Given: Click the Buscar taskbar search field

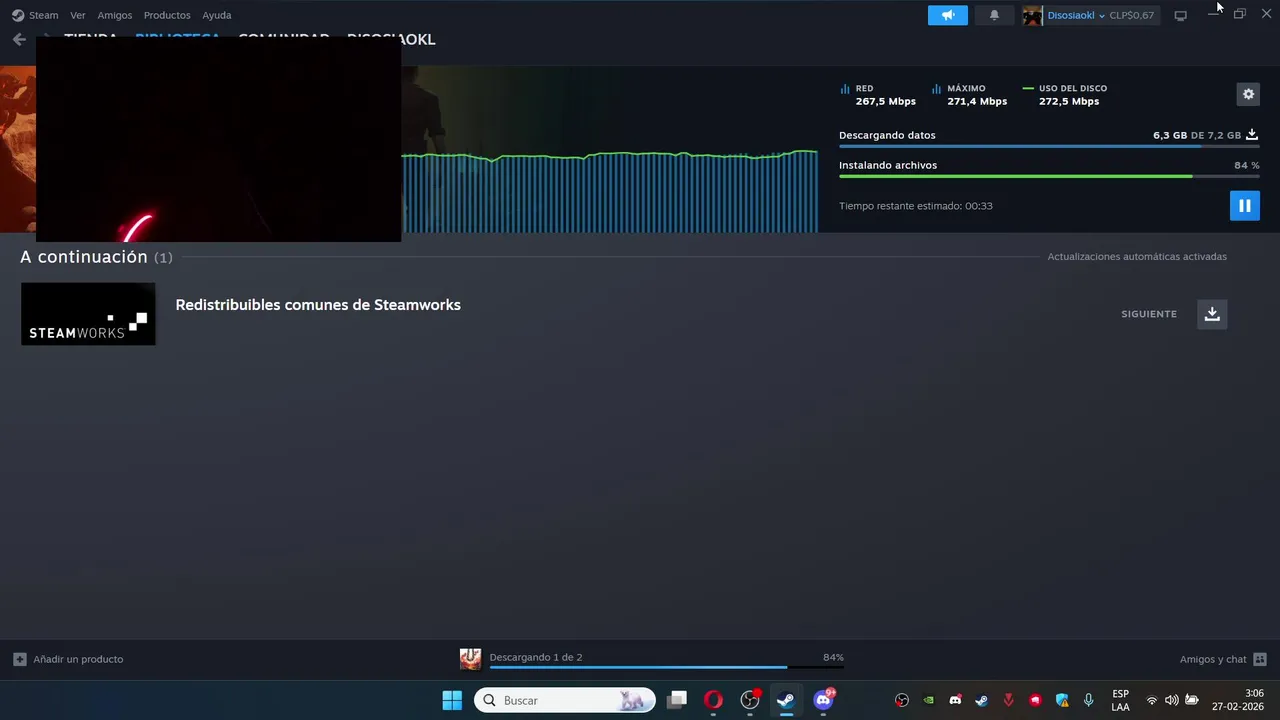Looking at the screenshot, I should (565, 700).
